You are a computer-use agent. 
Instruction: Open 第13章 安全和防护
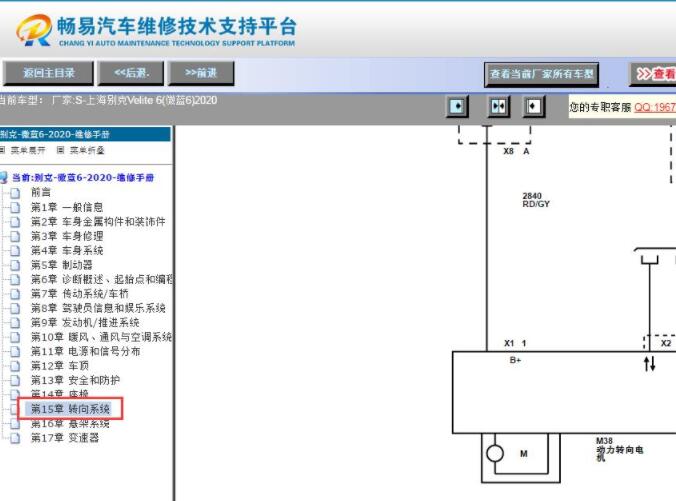click(75, 380)
